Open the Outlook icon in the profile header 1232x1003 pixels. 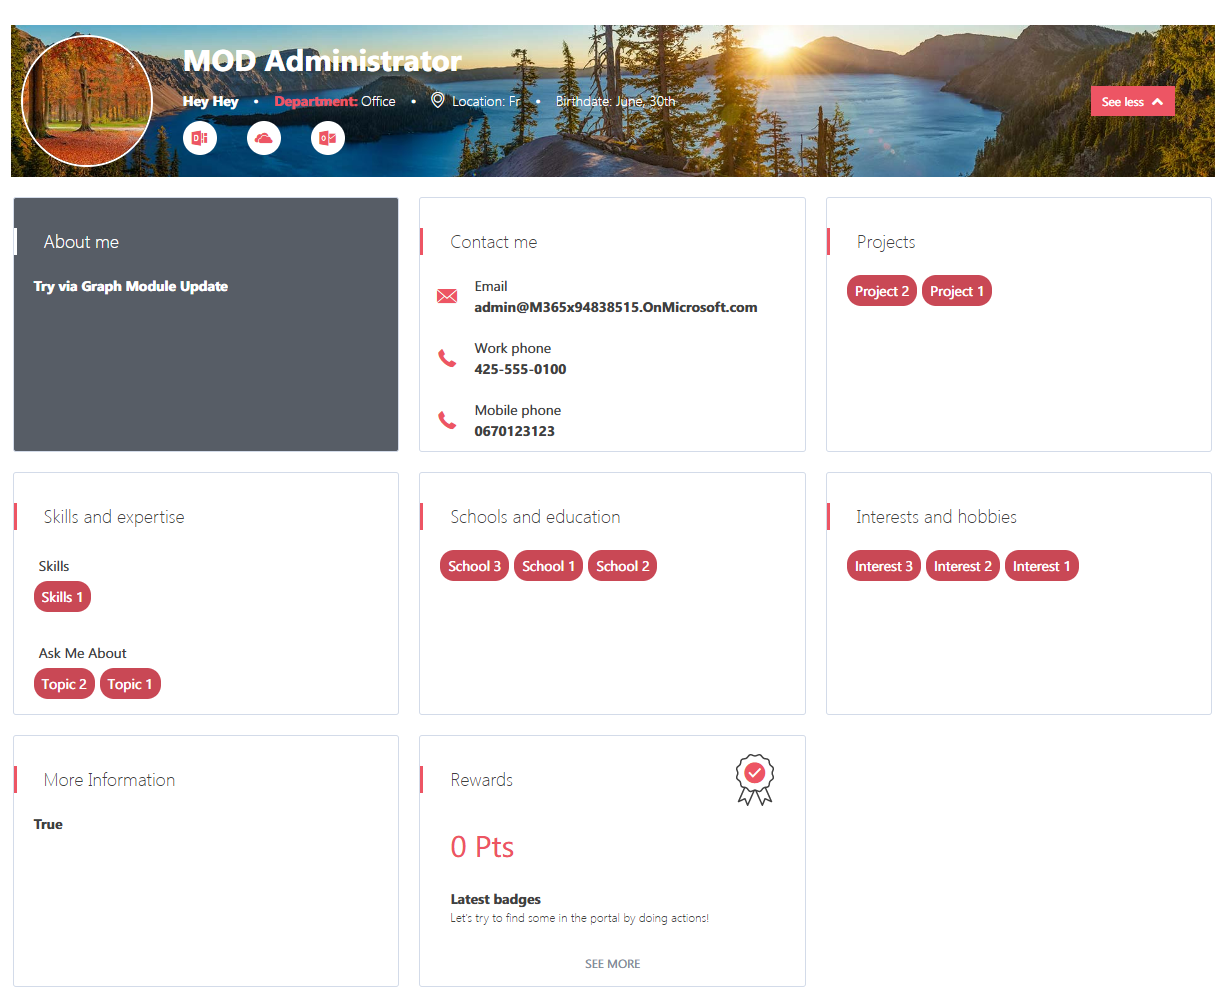(x=328, y=138)
